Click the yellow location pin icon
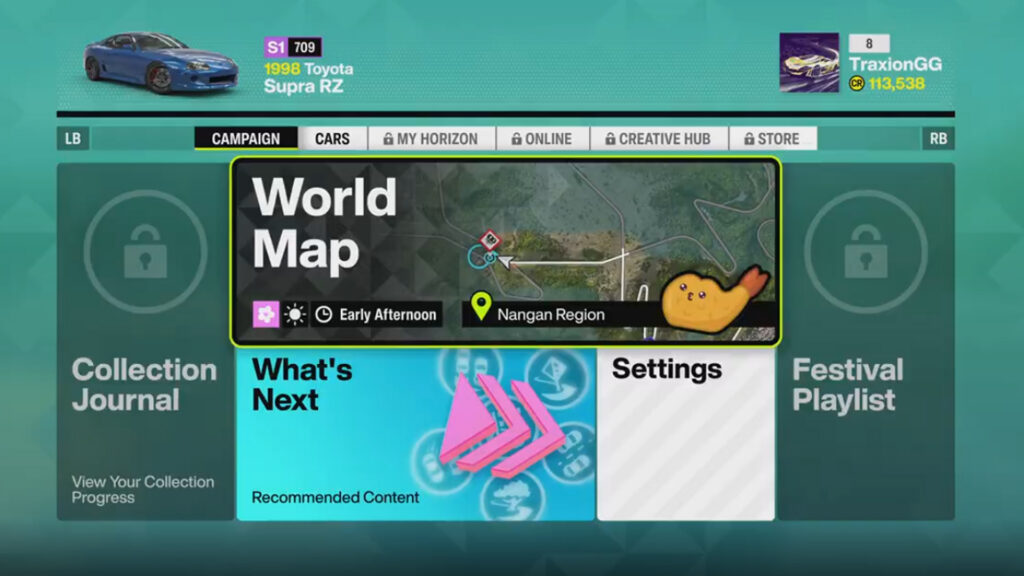1024x576 pixels. point(481,308)
